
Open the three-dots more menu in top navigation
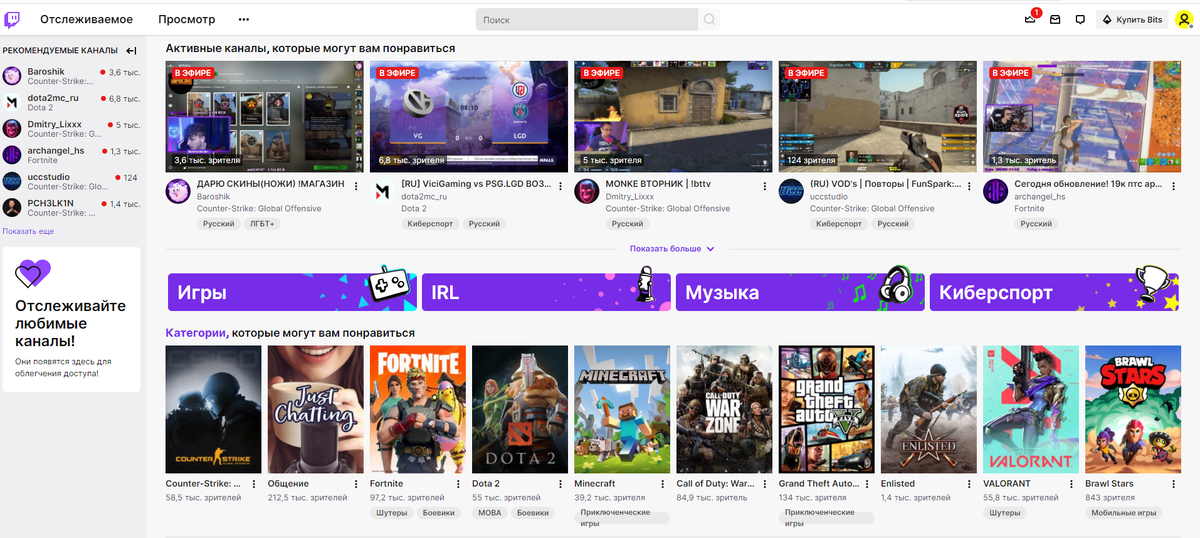[244, 19]
